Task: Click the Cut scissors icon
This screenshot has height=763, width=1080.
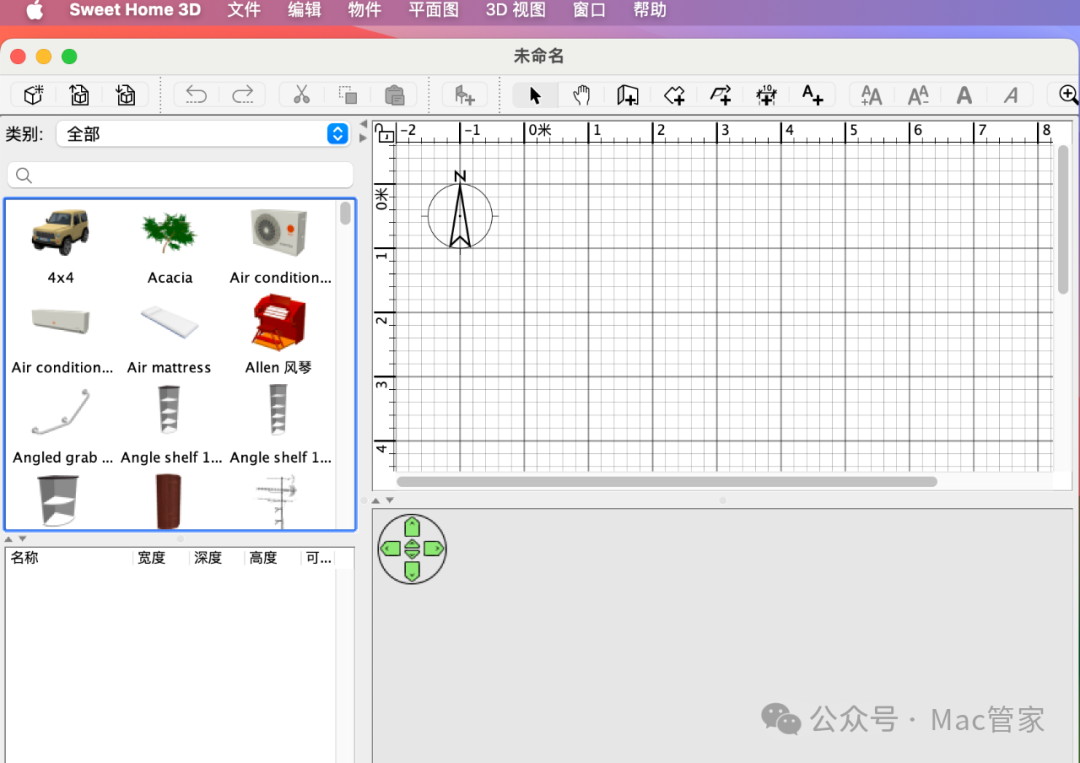Action: pyautogui.click(x=301, y=95)
